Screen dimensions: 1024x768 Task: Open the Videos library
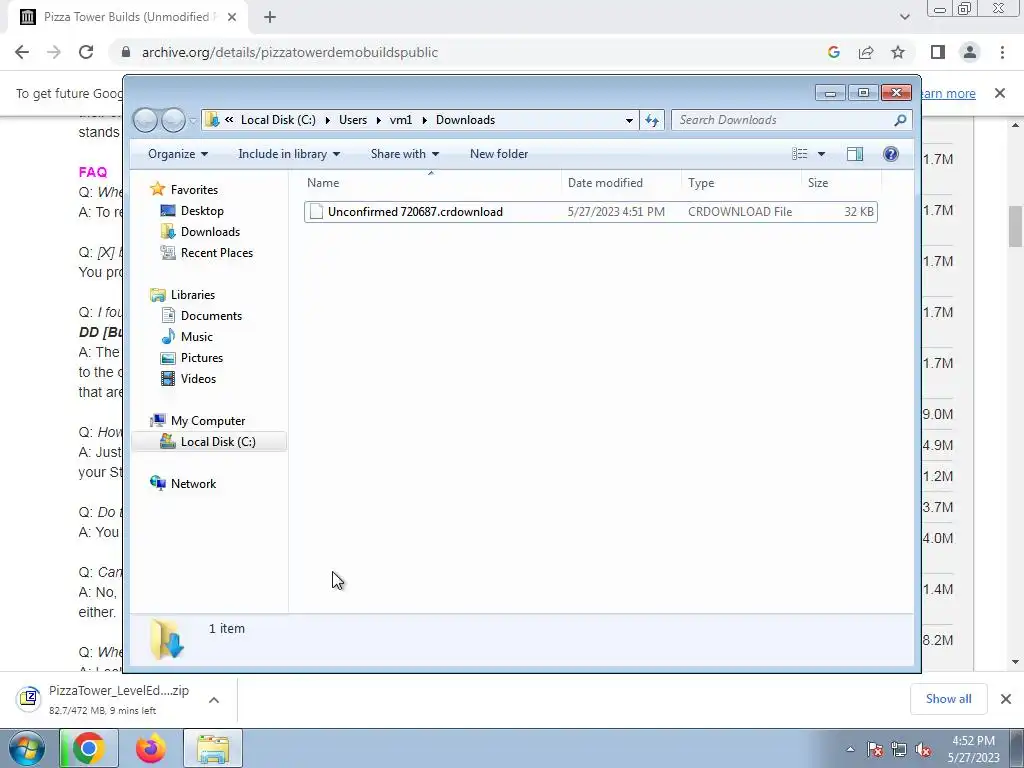pos(198,379)
